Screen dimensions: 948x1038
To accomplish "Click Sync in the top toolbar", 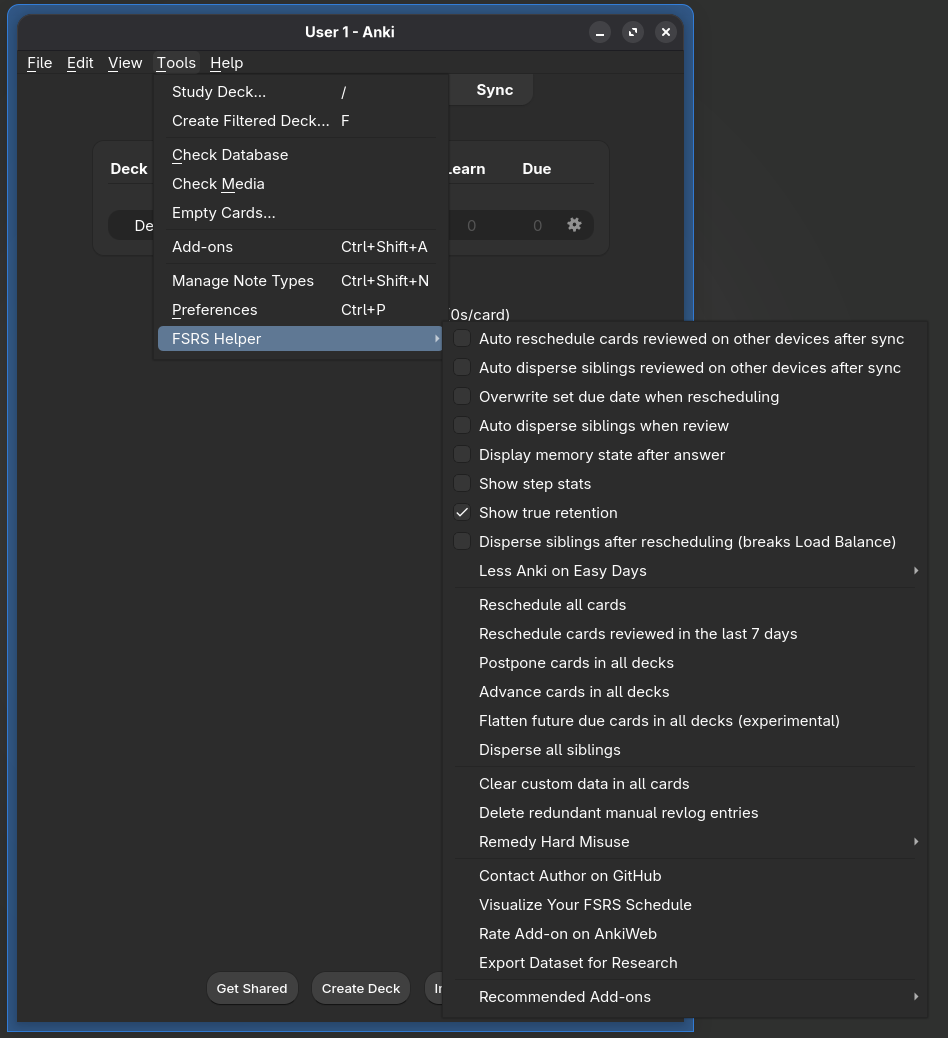I will [x=494, y=90].
